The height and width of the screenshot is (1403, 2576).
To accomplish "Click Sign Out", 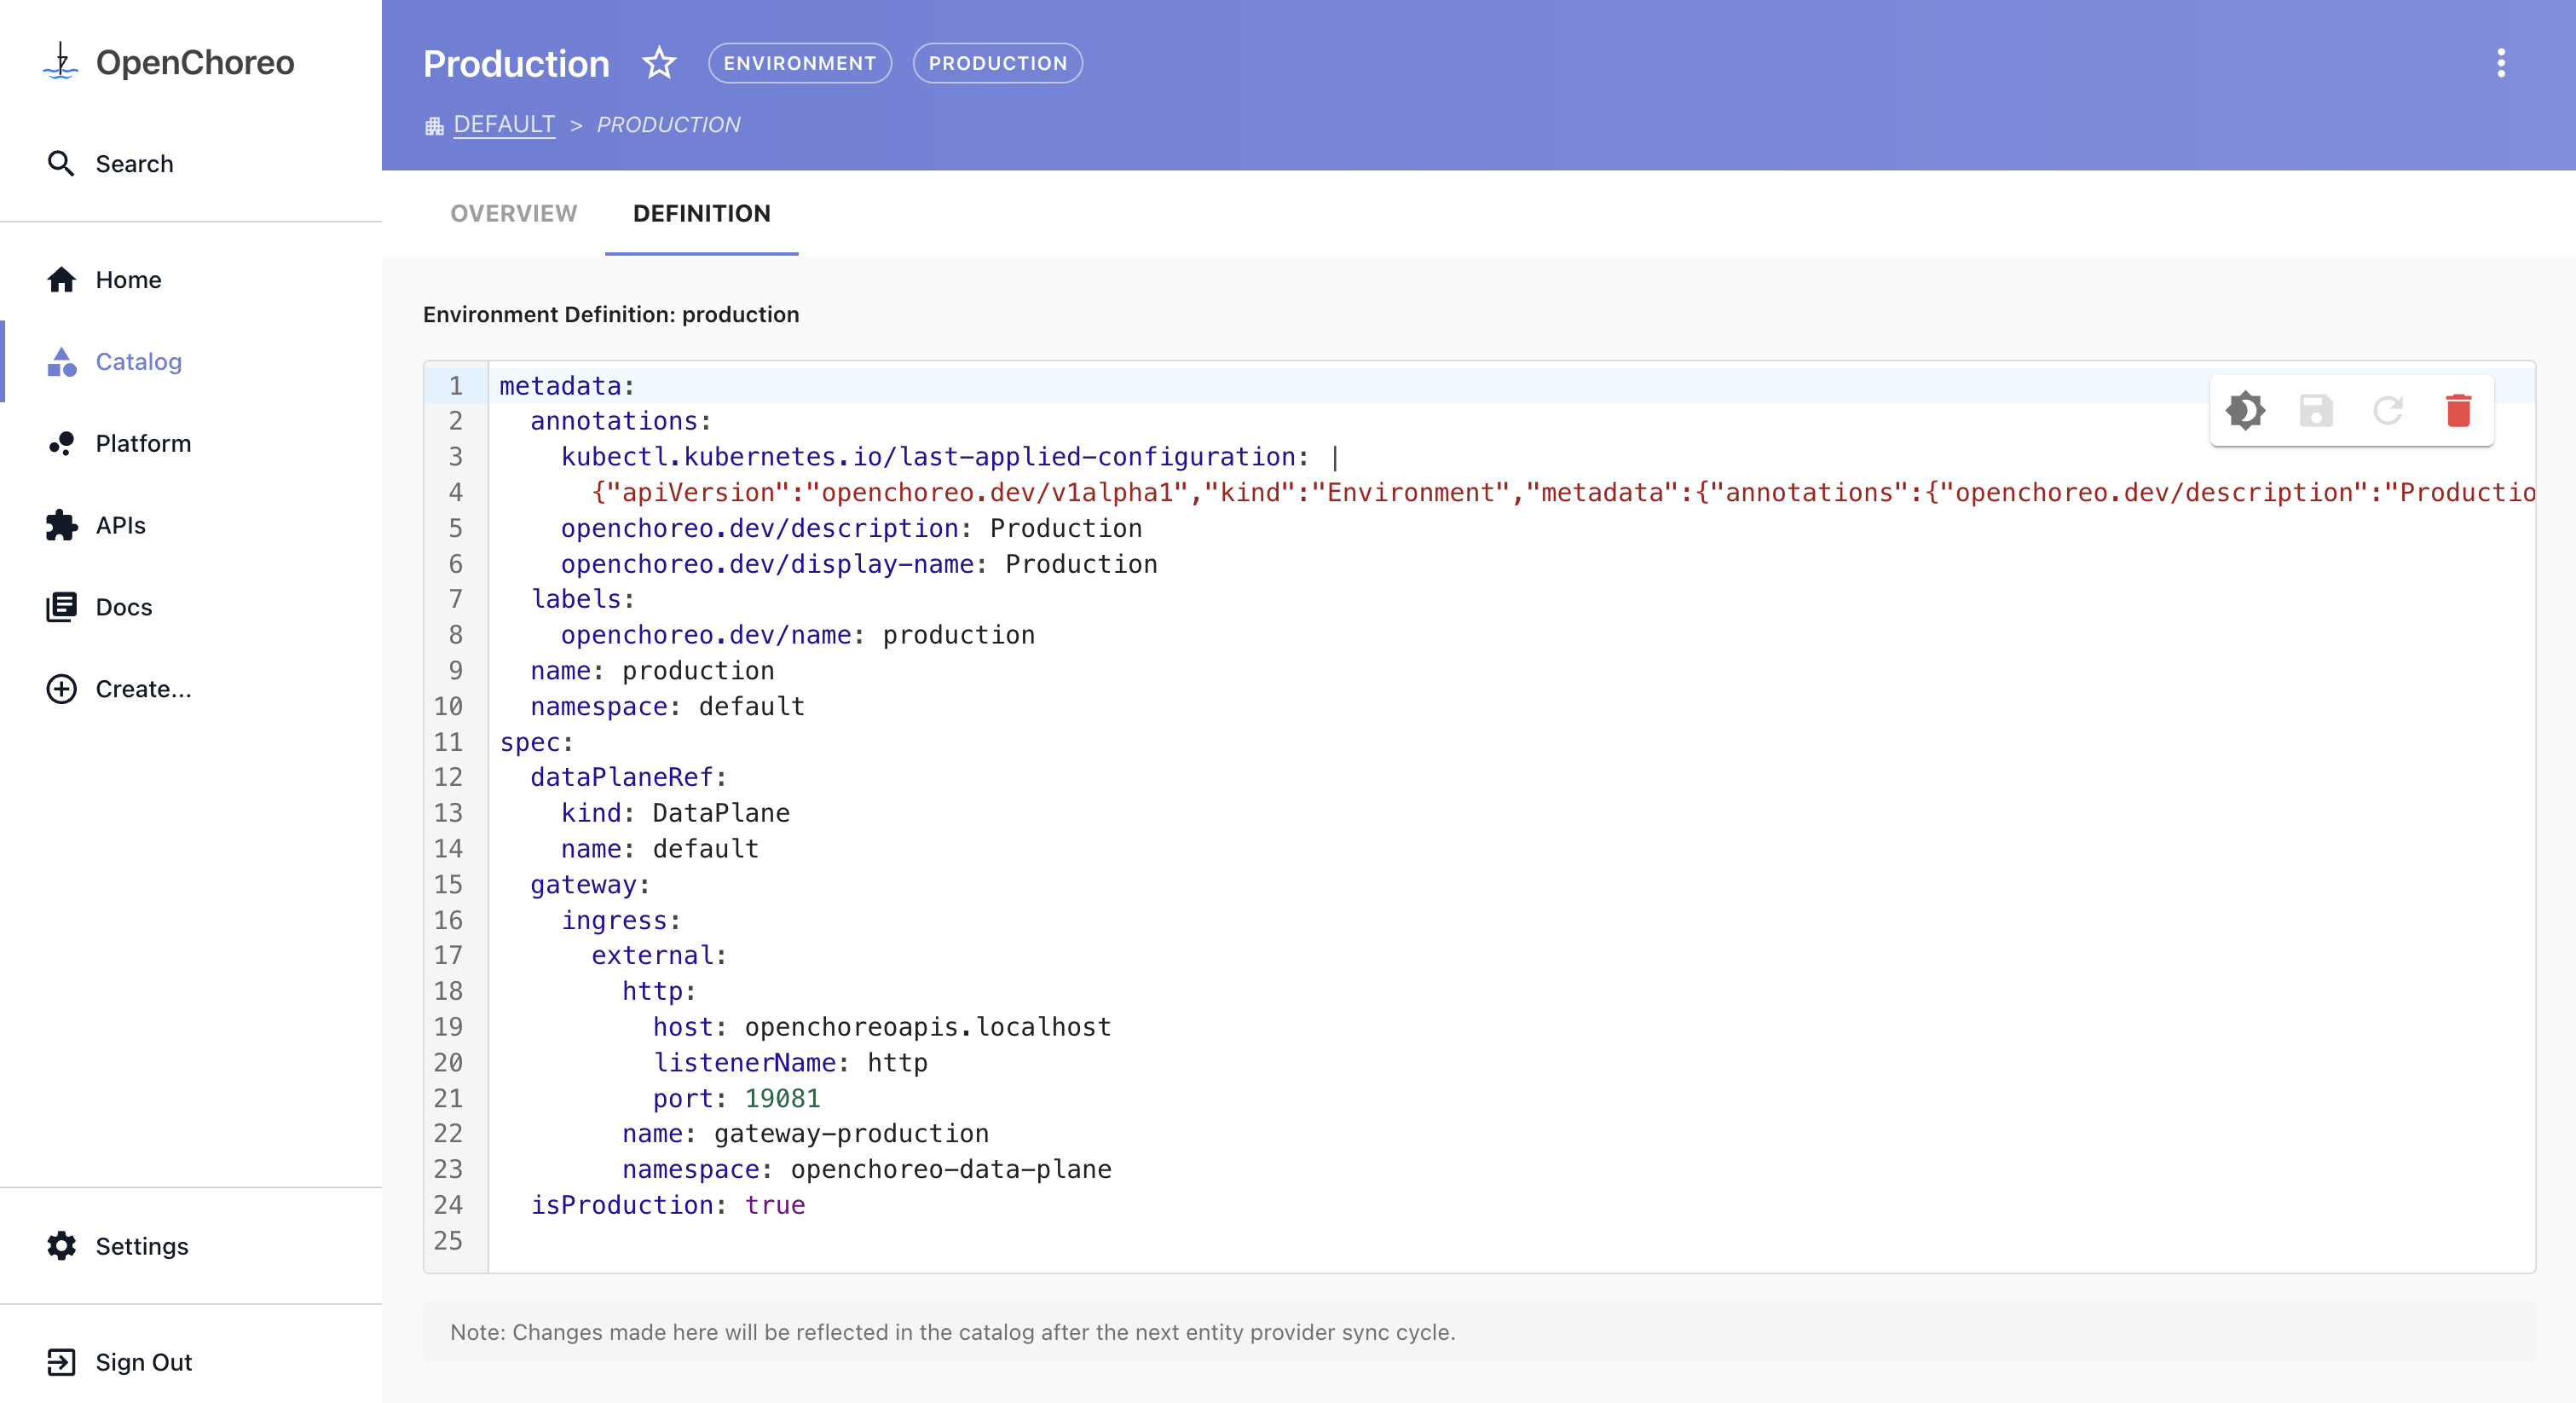I will point(143,1363).
